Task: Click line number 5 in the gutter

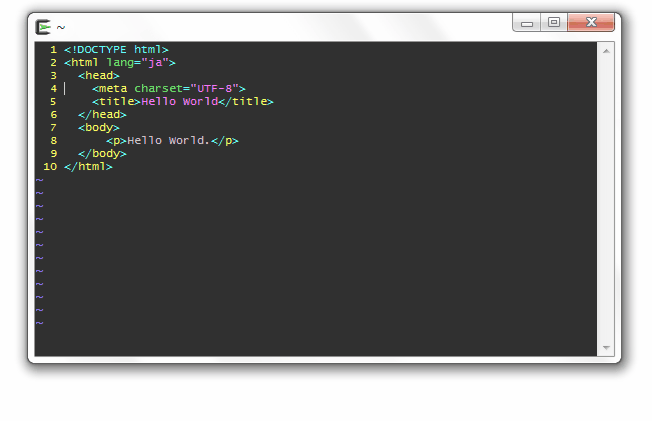Action: (53, 102)
